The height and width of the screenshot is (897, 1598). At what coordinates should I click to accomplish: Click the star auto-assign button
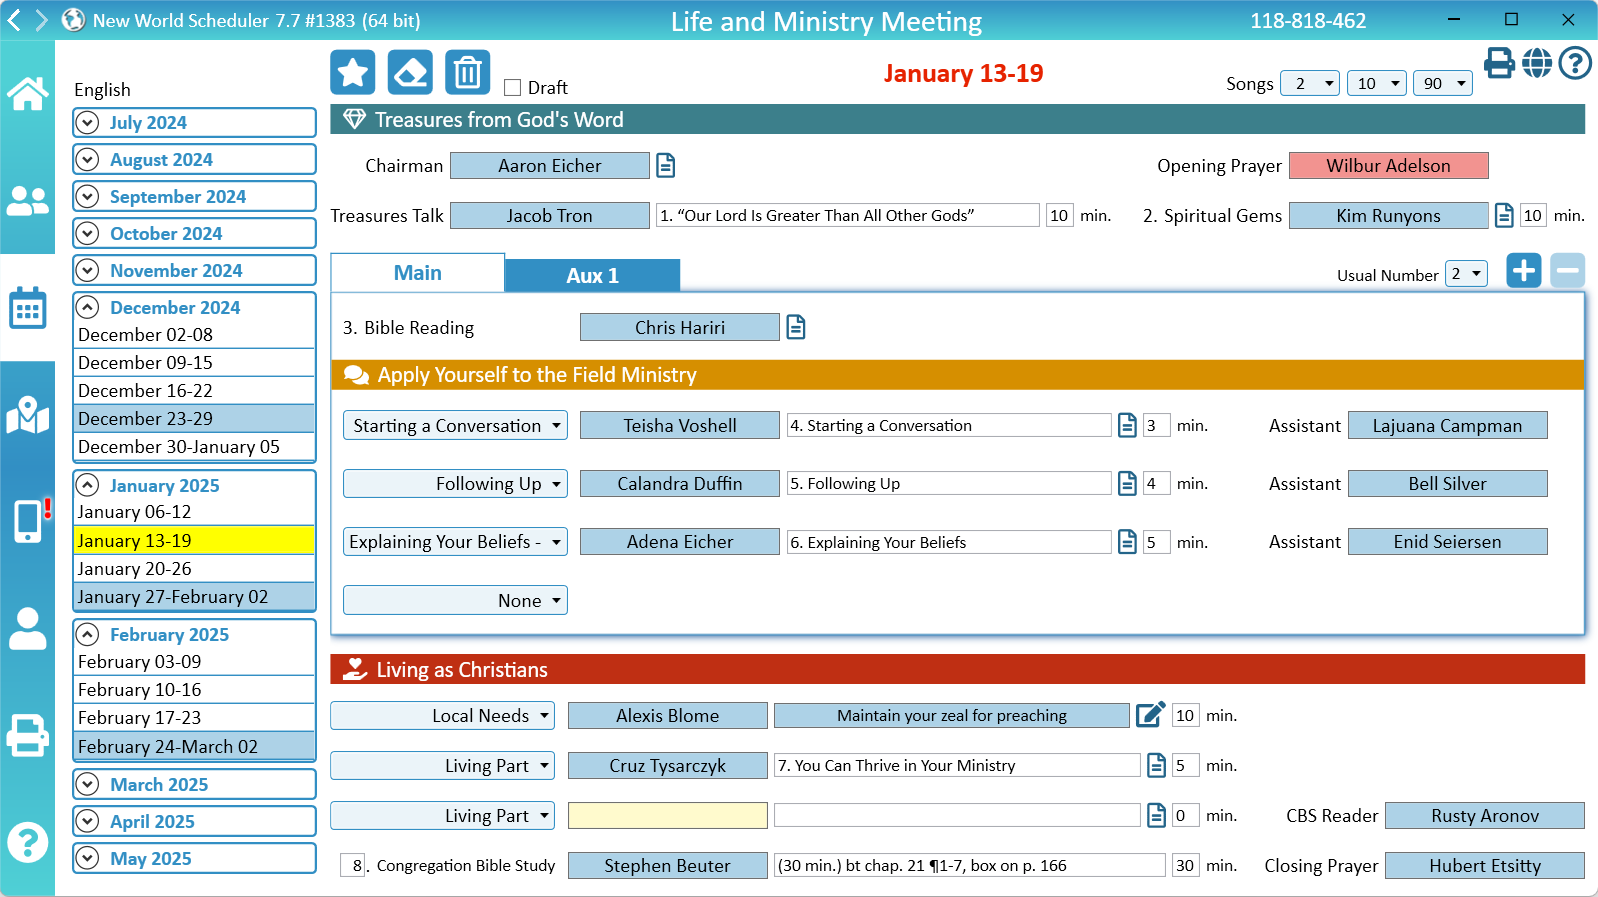click(x=353, y=72)
